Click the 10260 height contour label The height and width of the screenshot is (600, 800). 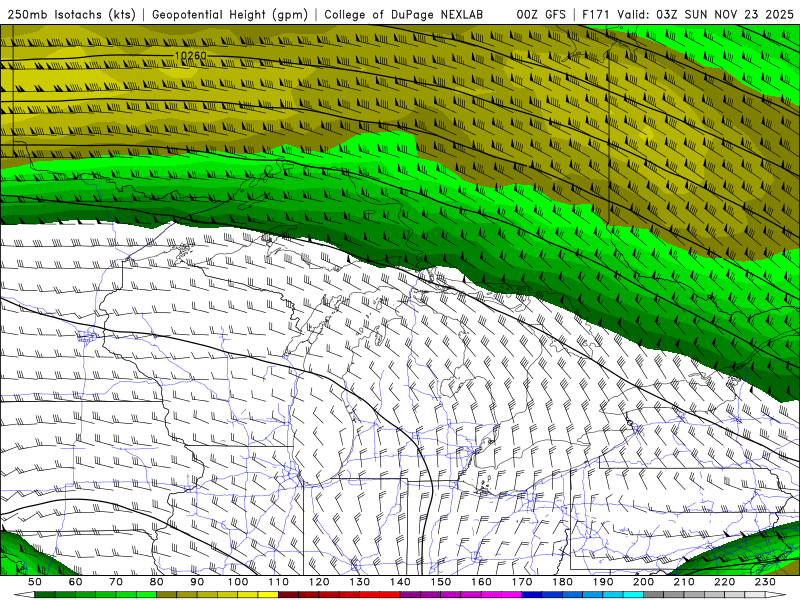coord(190,56)
